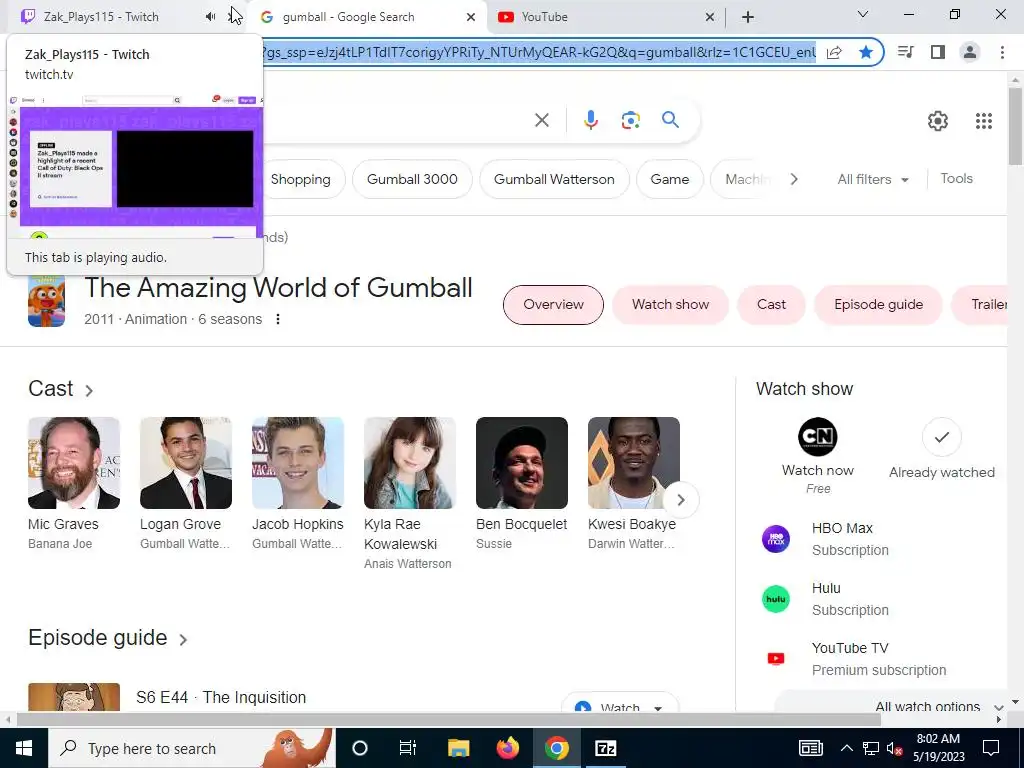The width and height of the screenshot is (1024, 768).
Task: Open Cortana circle on taskbar
Action: [x=360, y=748]
